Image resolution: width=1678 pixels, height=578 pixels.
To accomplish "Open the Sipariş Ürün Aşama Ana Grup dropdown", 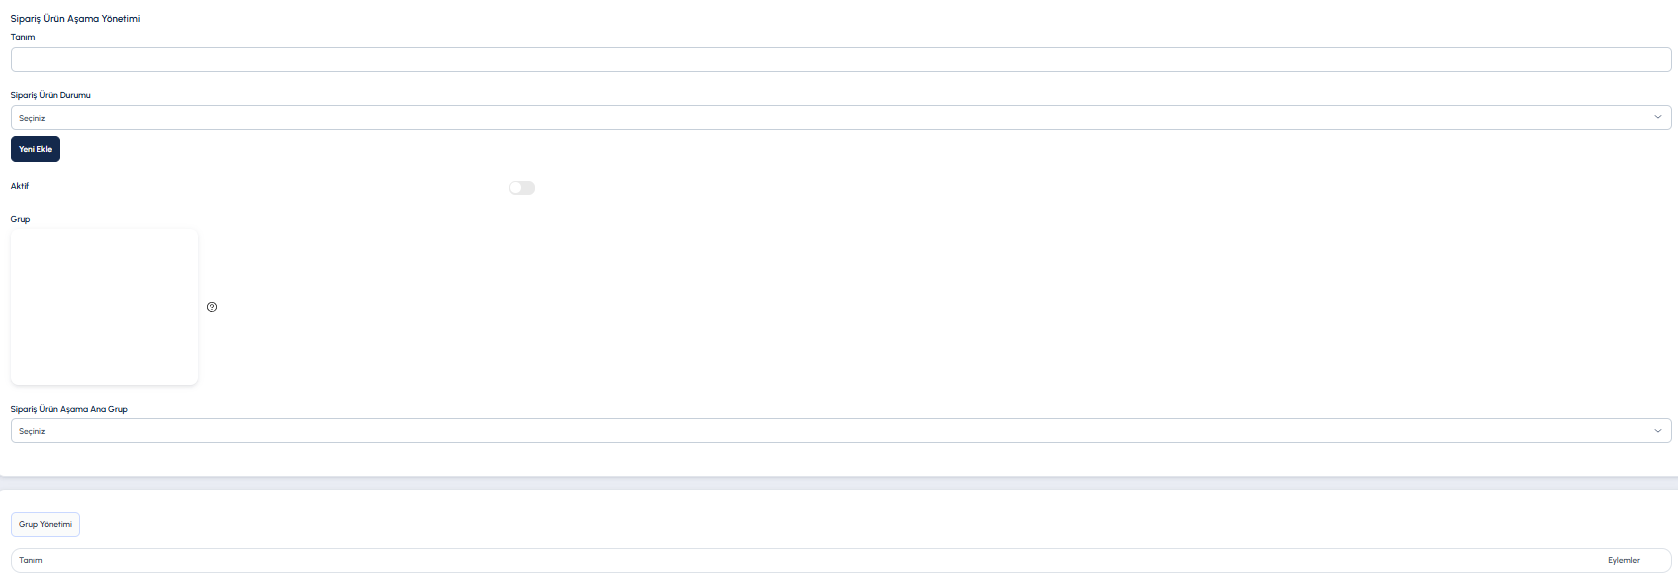I will (x=840, y=431).
